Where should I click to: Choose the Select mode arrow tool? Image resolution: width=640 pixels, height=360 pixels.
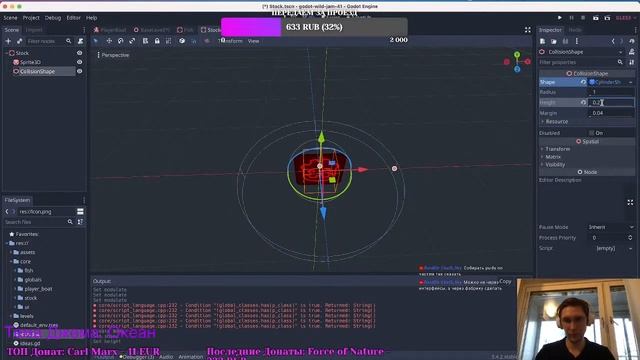click(x=96, y=41)
